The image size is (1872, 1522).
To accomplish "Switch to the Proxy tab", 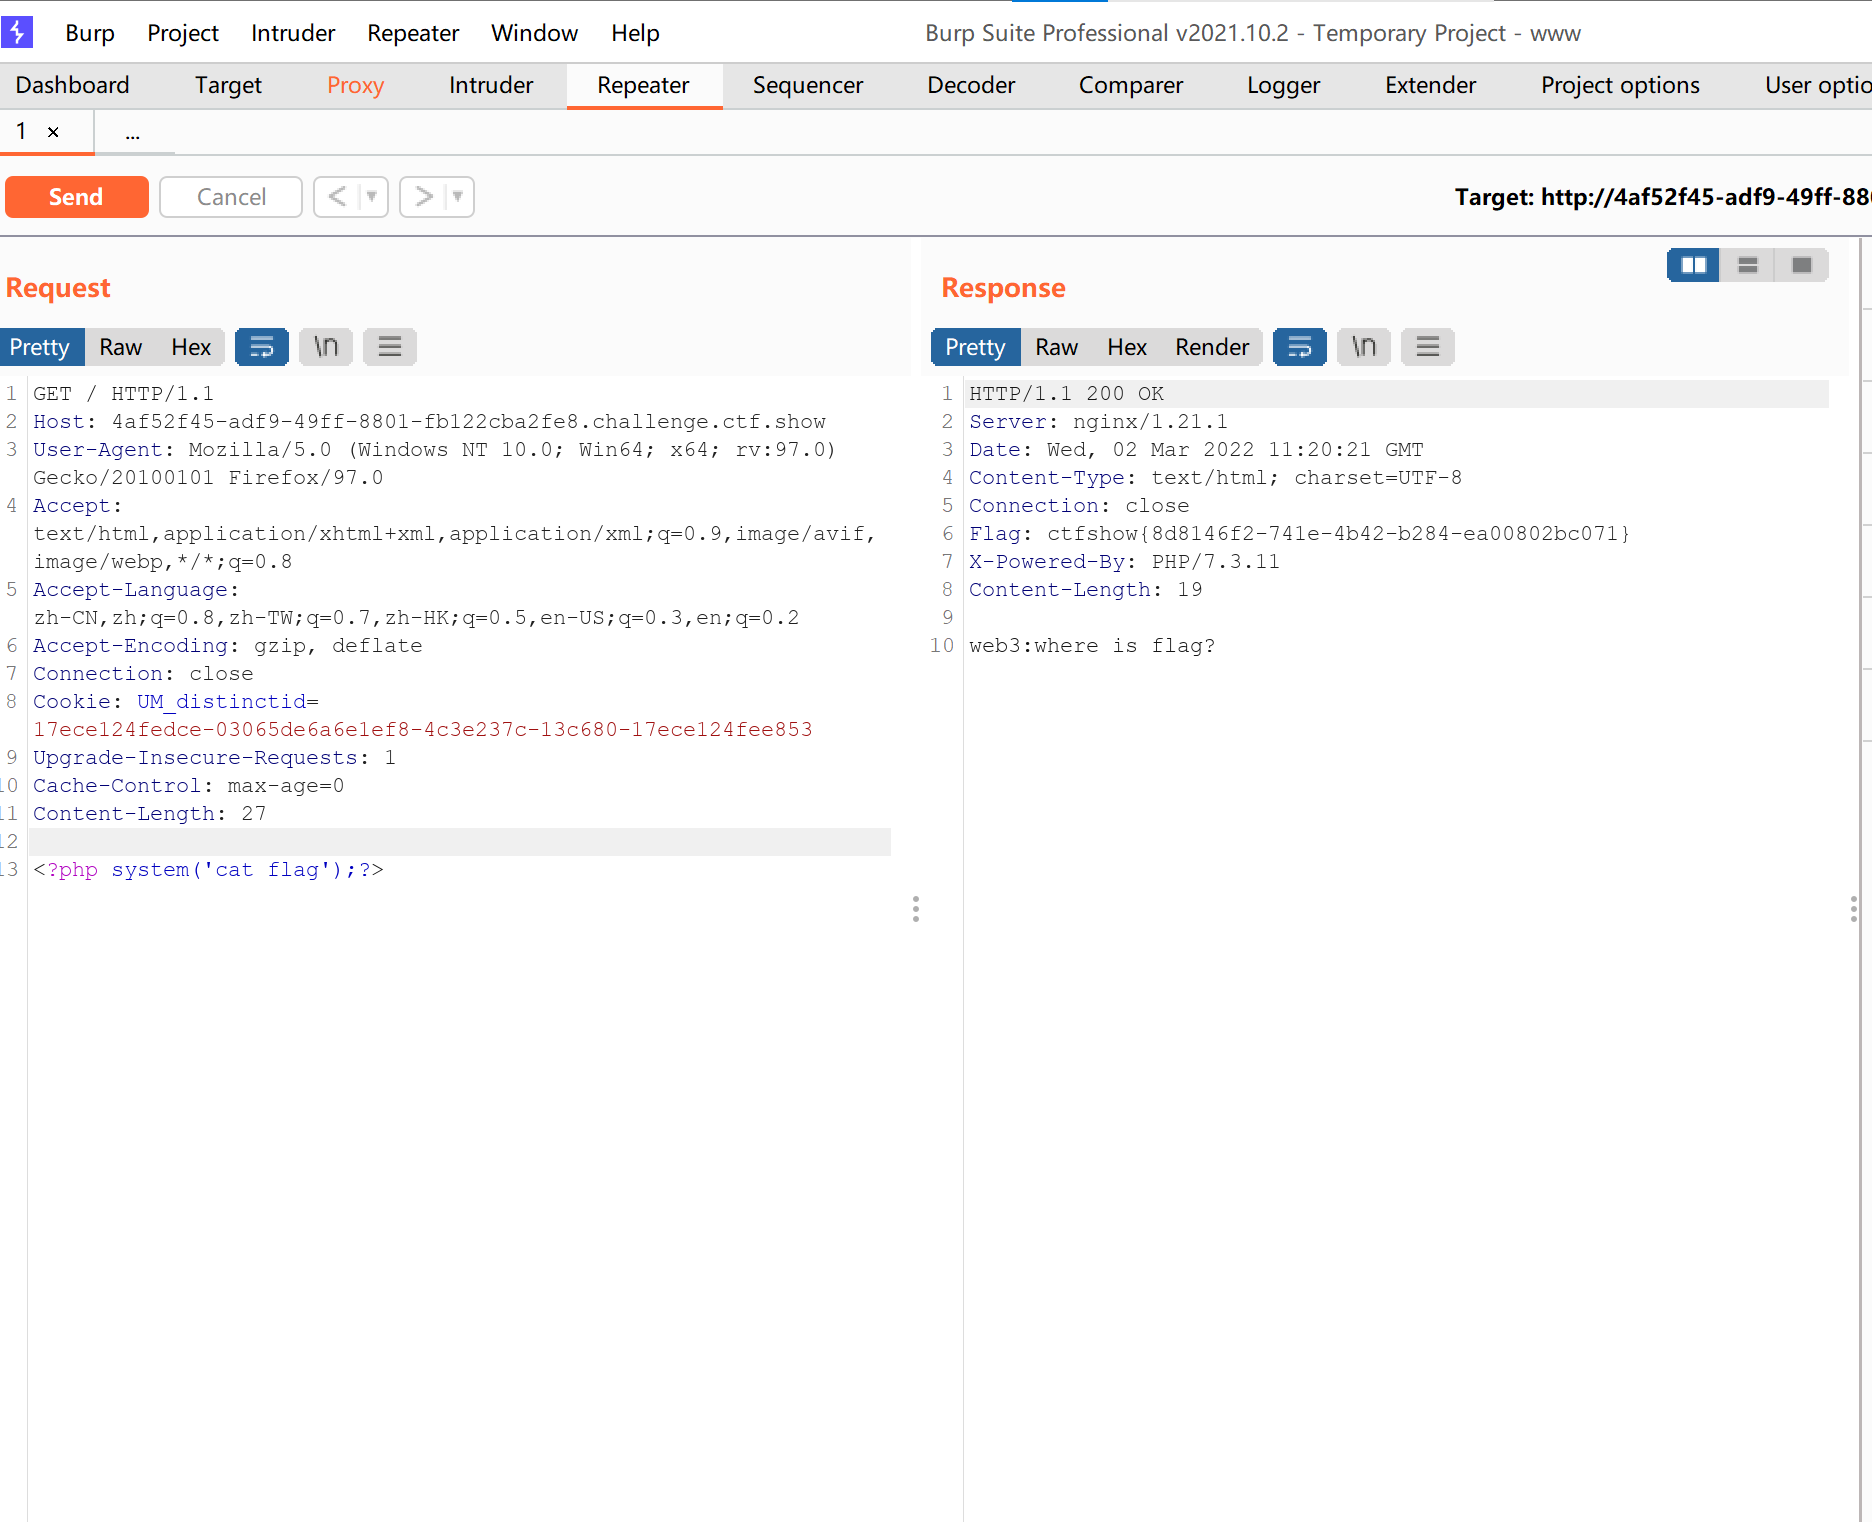I will 356,85.
